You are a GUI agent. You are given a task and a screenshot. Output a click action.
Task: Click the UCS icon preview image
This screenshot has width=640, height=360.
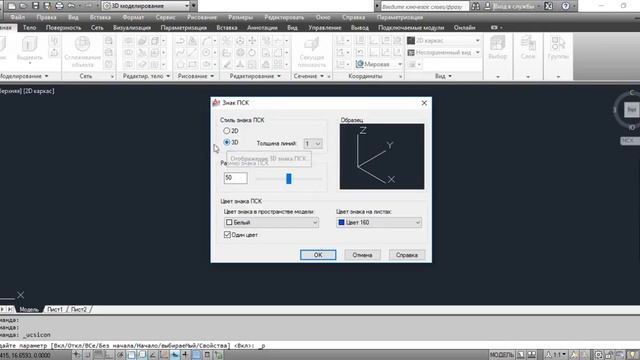(382, 157)
